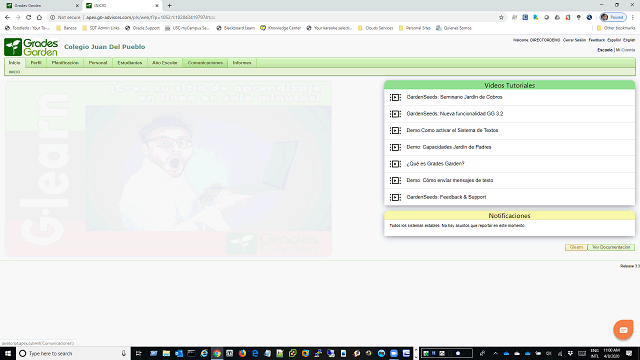
Task: Play the Seminario Jardín de Cobros video icon
Action: point(395,97)
